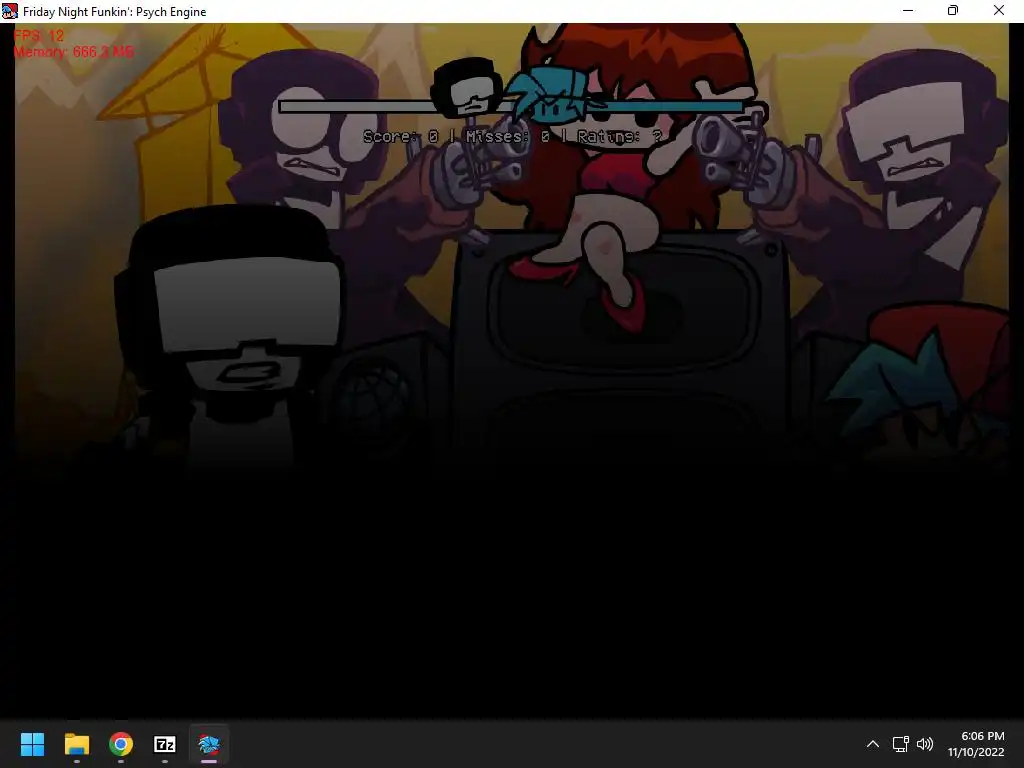Image resolution: width=1024 pixels, height=768 pixels.
Task: Click Tankman's health bar head icon
Action: tap(467, 88)
